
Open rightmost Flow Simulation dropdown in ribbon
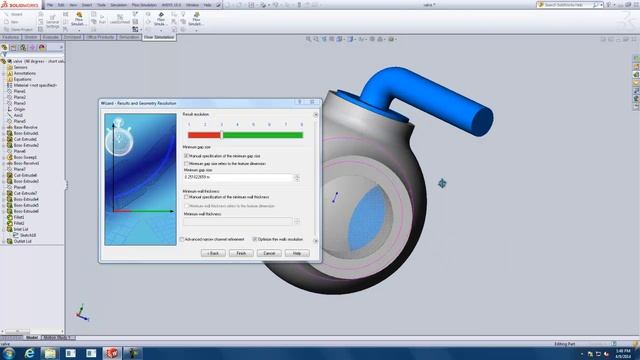tap(196, 30)
